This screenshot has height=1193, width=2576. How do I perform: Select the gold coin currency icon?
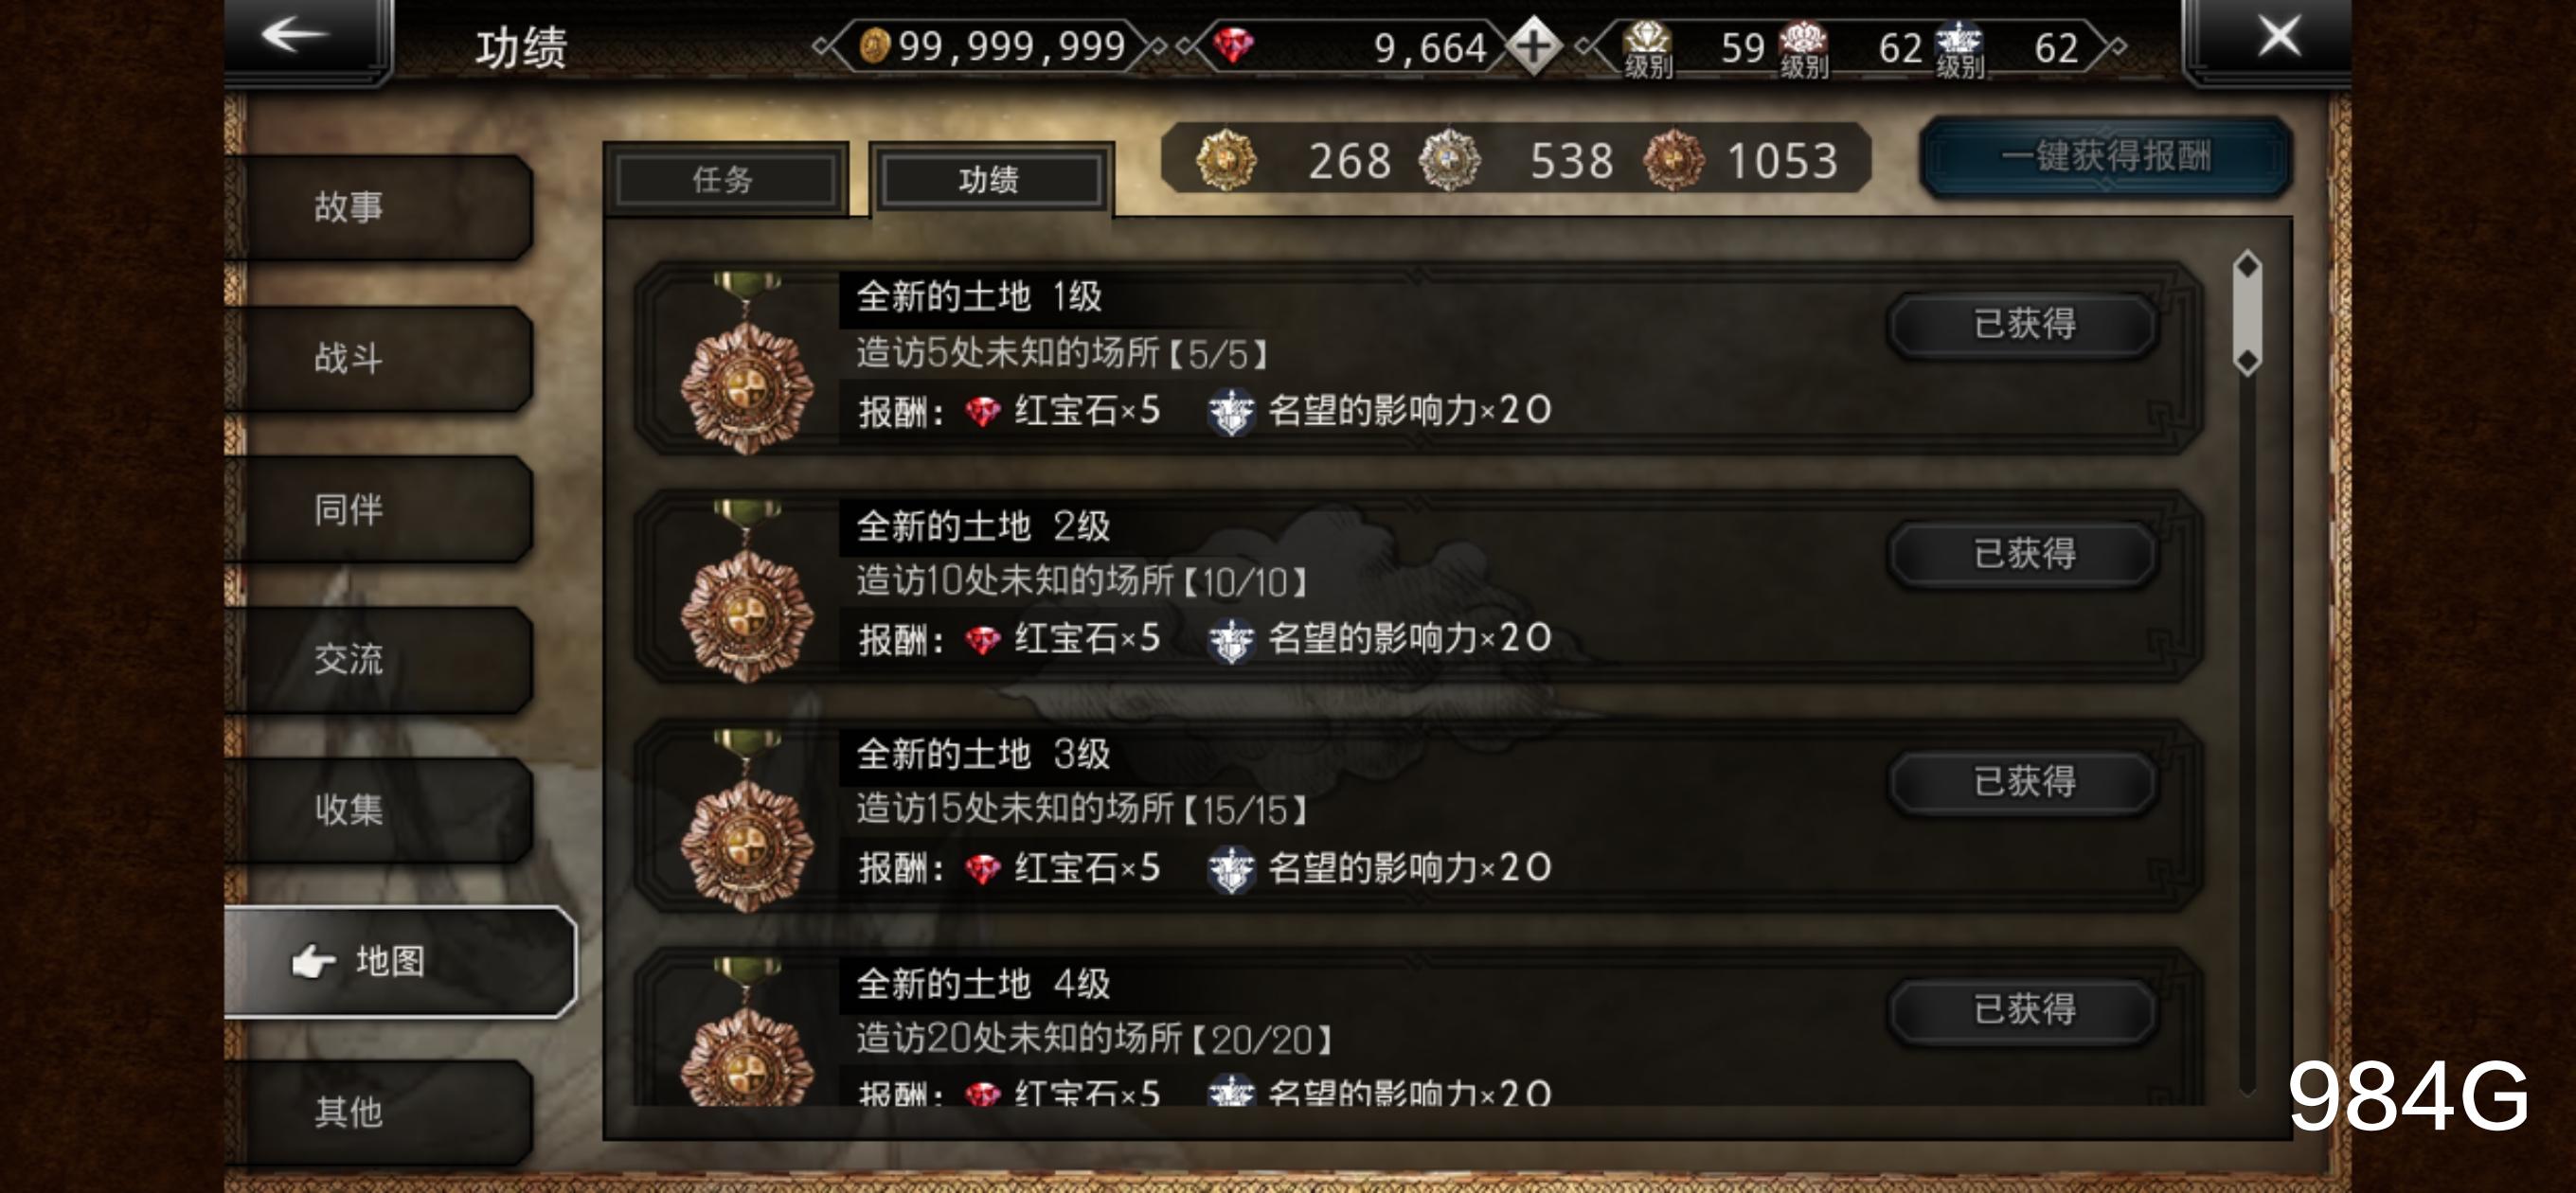point(875,46)
